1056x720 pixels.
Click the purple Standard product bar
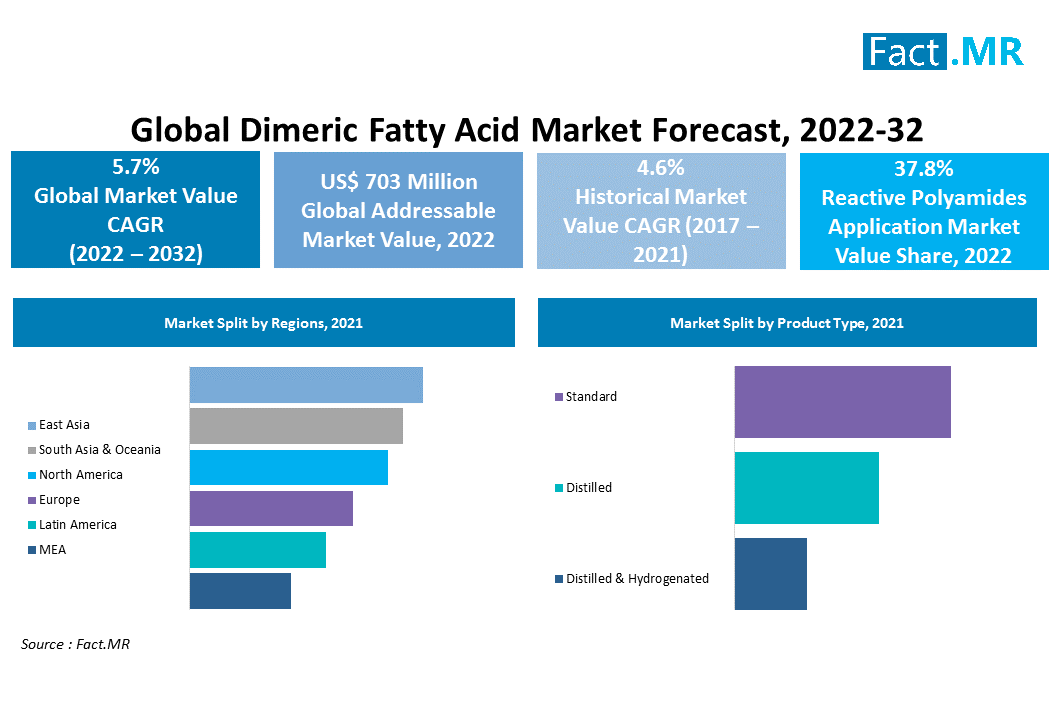pos(843,402)
